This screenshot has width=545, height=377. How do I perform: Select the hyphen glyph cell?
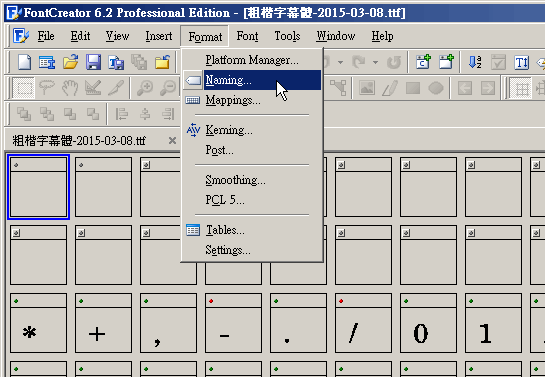[x=233, y=323]
